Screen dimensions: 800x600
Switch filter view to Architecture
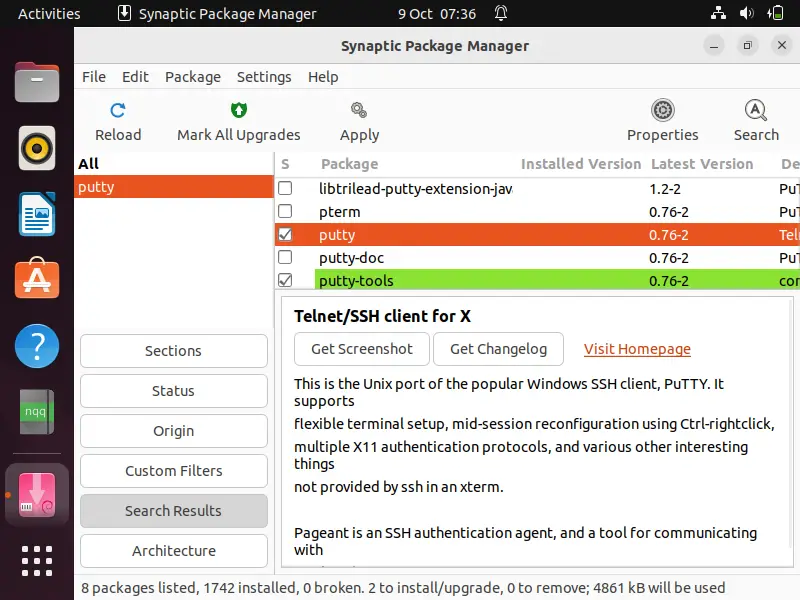point(173,551)
